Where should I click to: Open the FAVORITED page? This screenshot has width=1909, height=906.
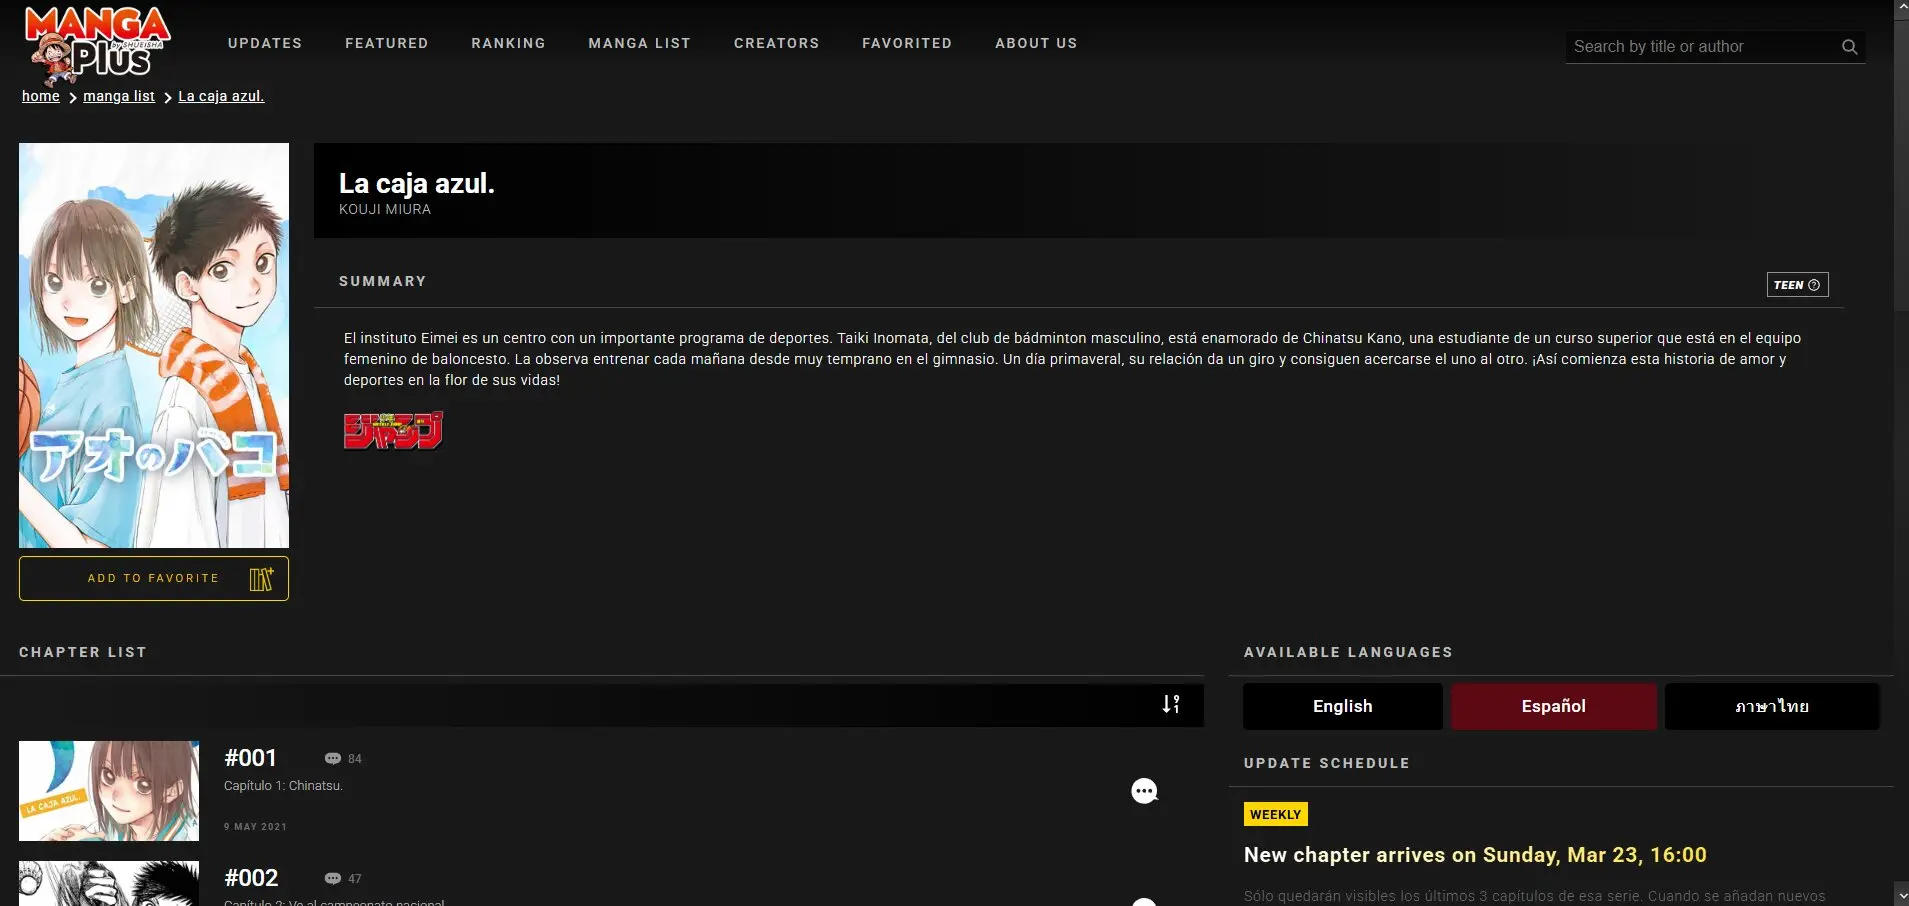tap(907, 43)
